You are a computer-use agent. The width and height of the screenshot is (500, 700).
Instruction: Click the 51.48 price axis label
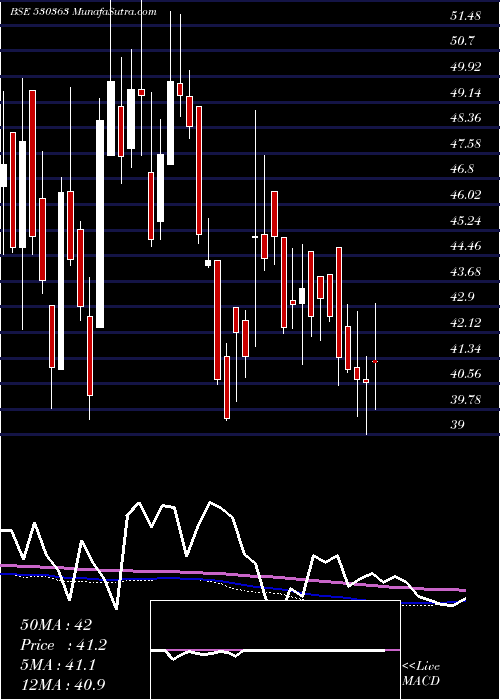466,16
